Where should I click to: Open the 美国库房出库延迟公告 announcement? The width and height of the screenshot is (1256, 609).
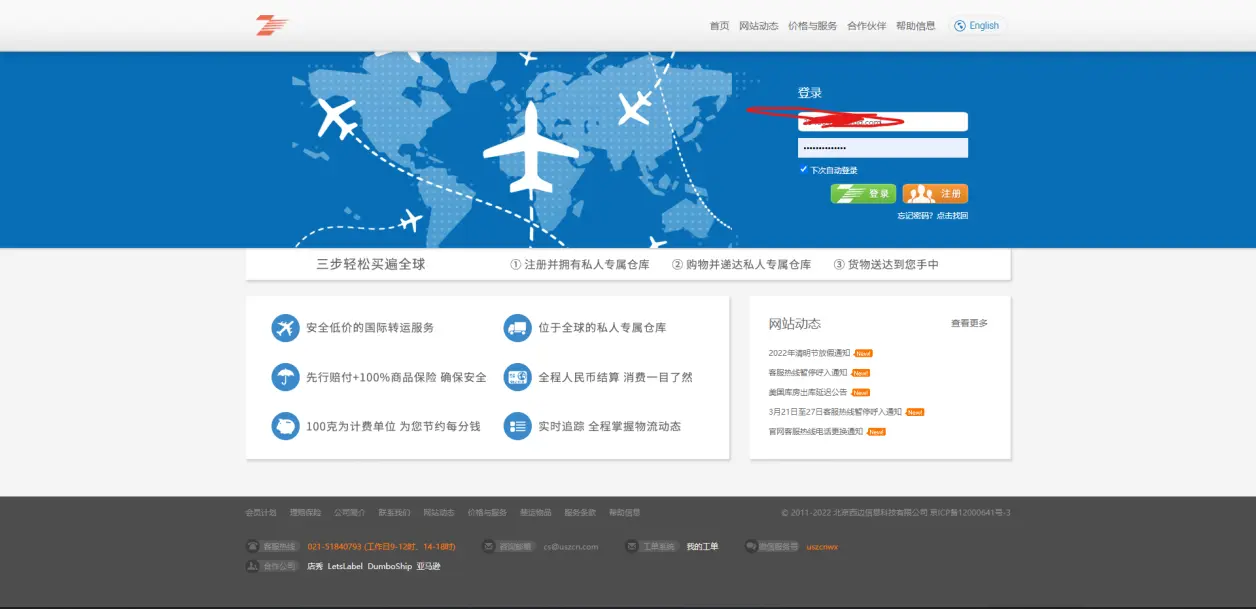pyautogui.click(x=807, y=392)
